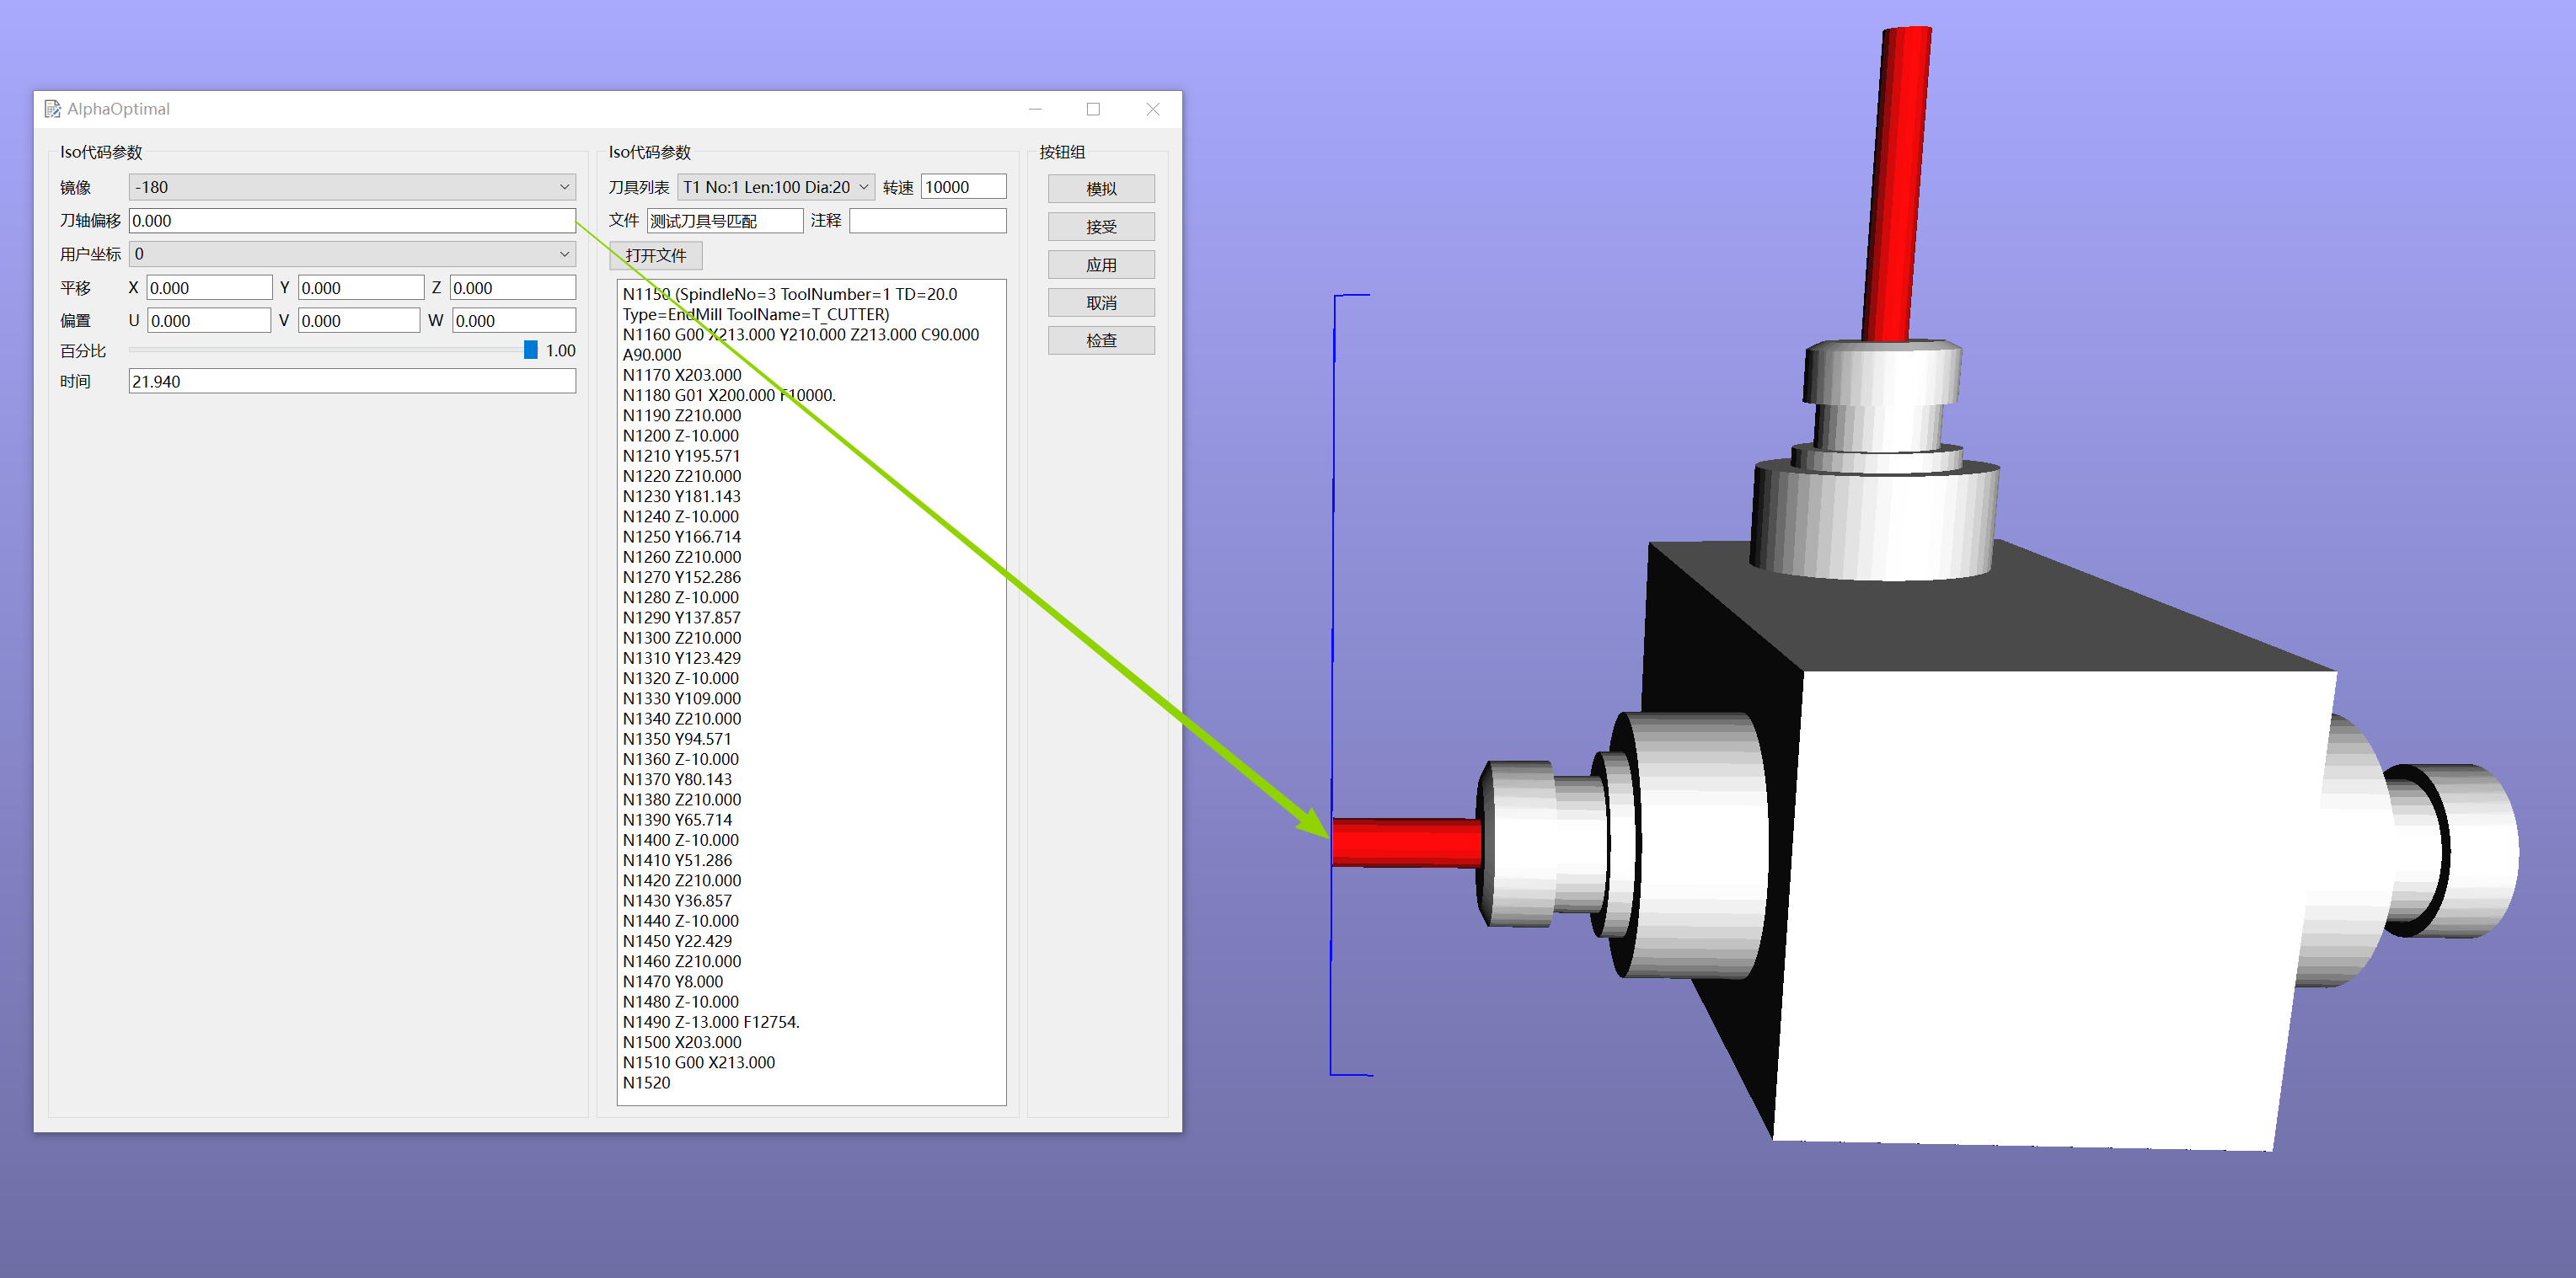The width and height of the screenshot is (2576, 1278).
Task: Click the 应用 apply button
Action: tap(1100, 265)
